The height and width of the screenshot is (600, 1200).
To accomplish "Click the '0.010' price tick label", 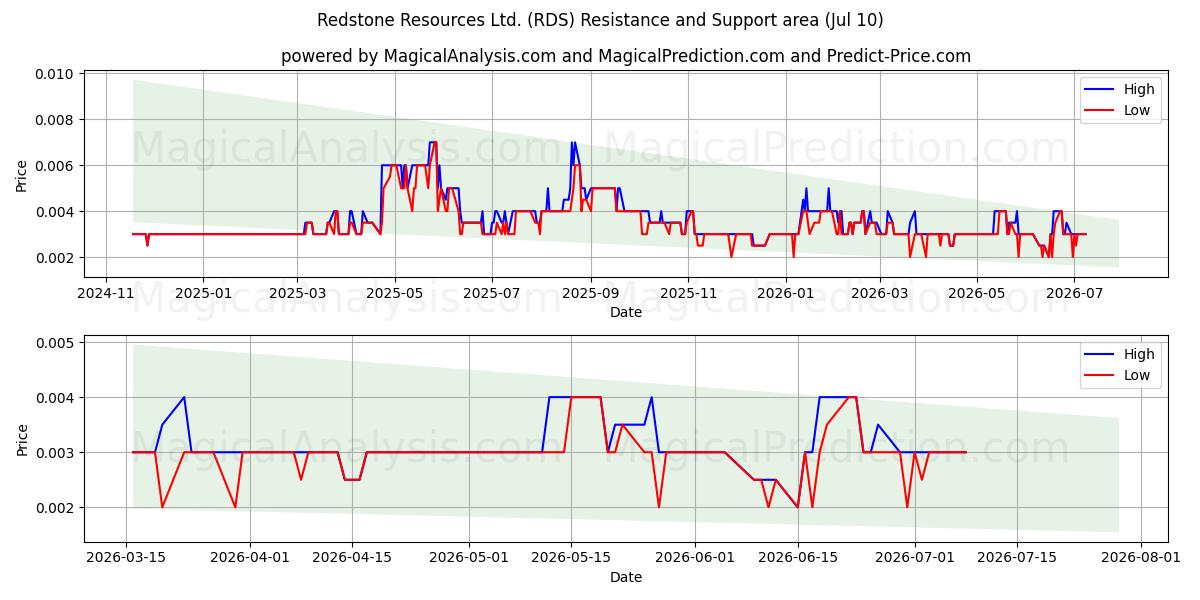I will [56, 74].
